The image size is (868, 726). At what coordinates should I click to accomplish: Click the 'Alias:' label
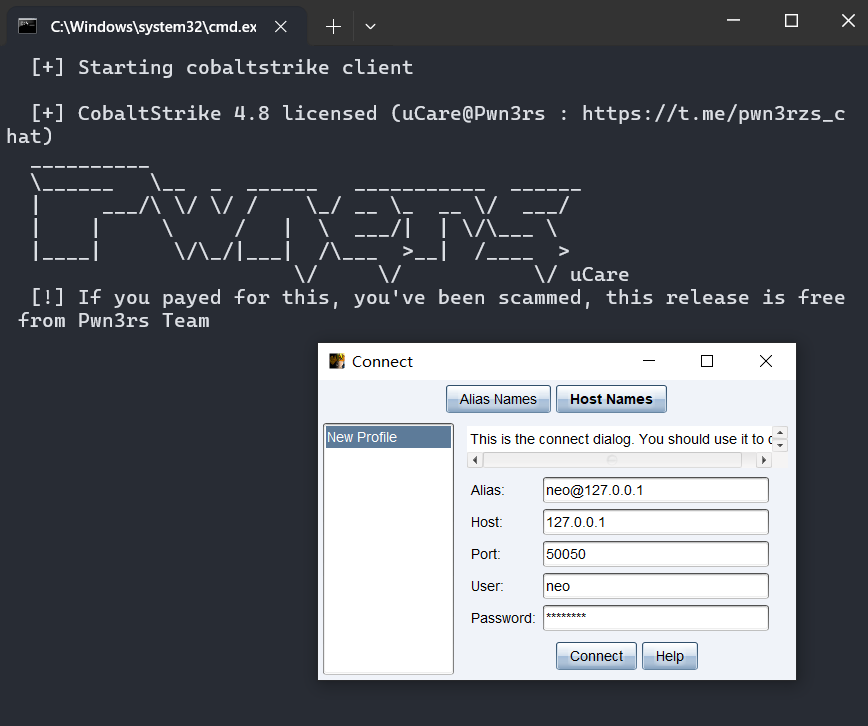click(487, 490)
